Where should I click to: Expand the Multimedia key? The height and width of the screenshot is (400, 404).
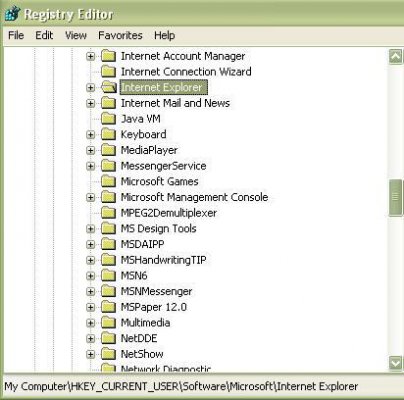[90, 323]
